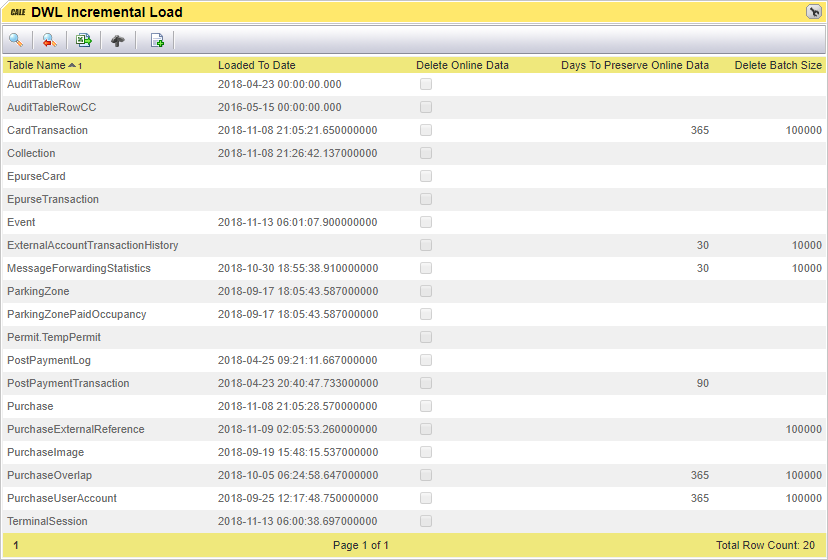Export the table to Excel

coord(83,40)
